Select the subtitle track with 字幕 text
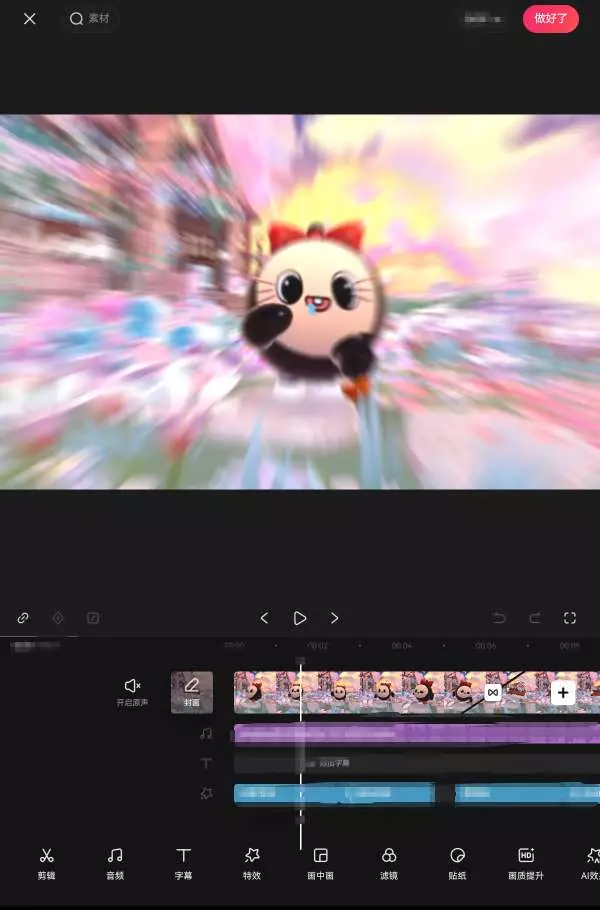The height and width of the screenshot is (910, 600). [417, 763]
